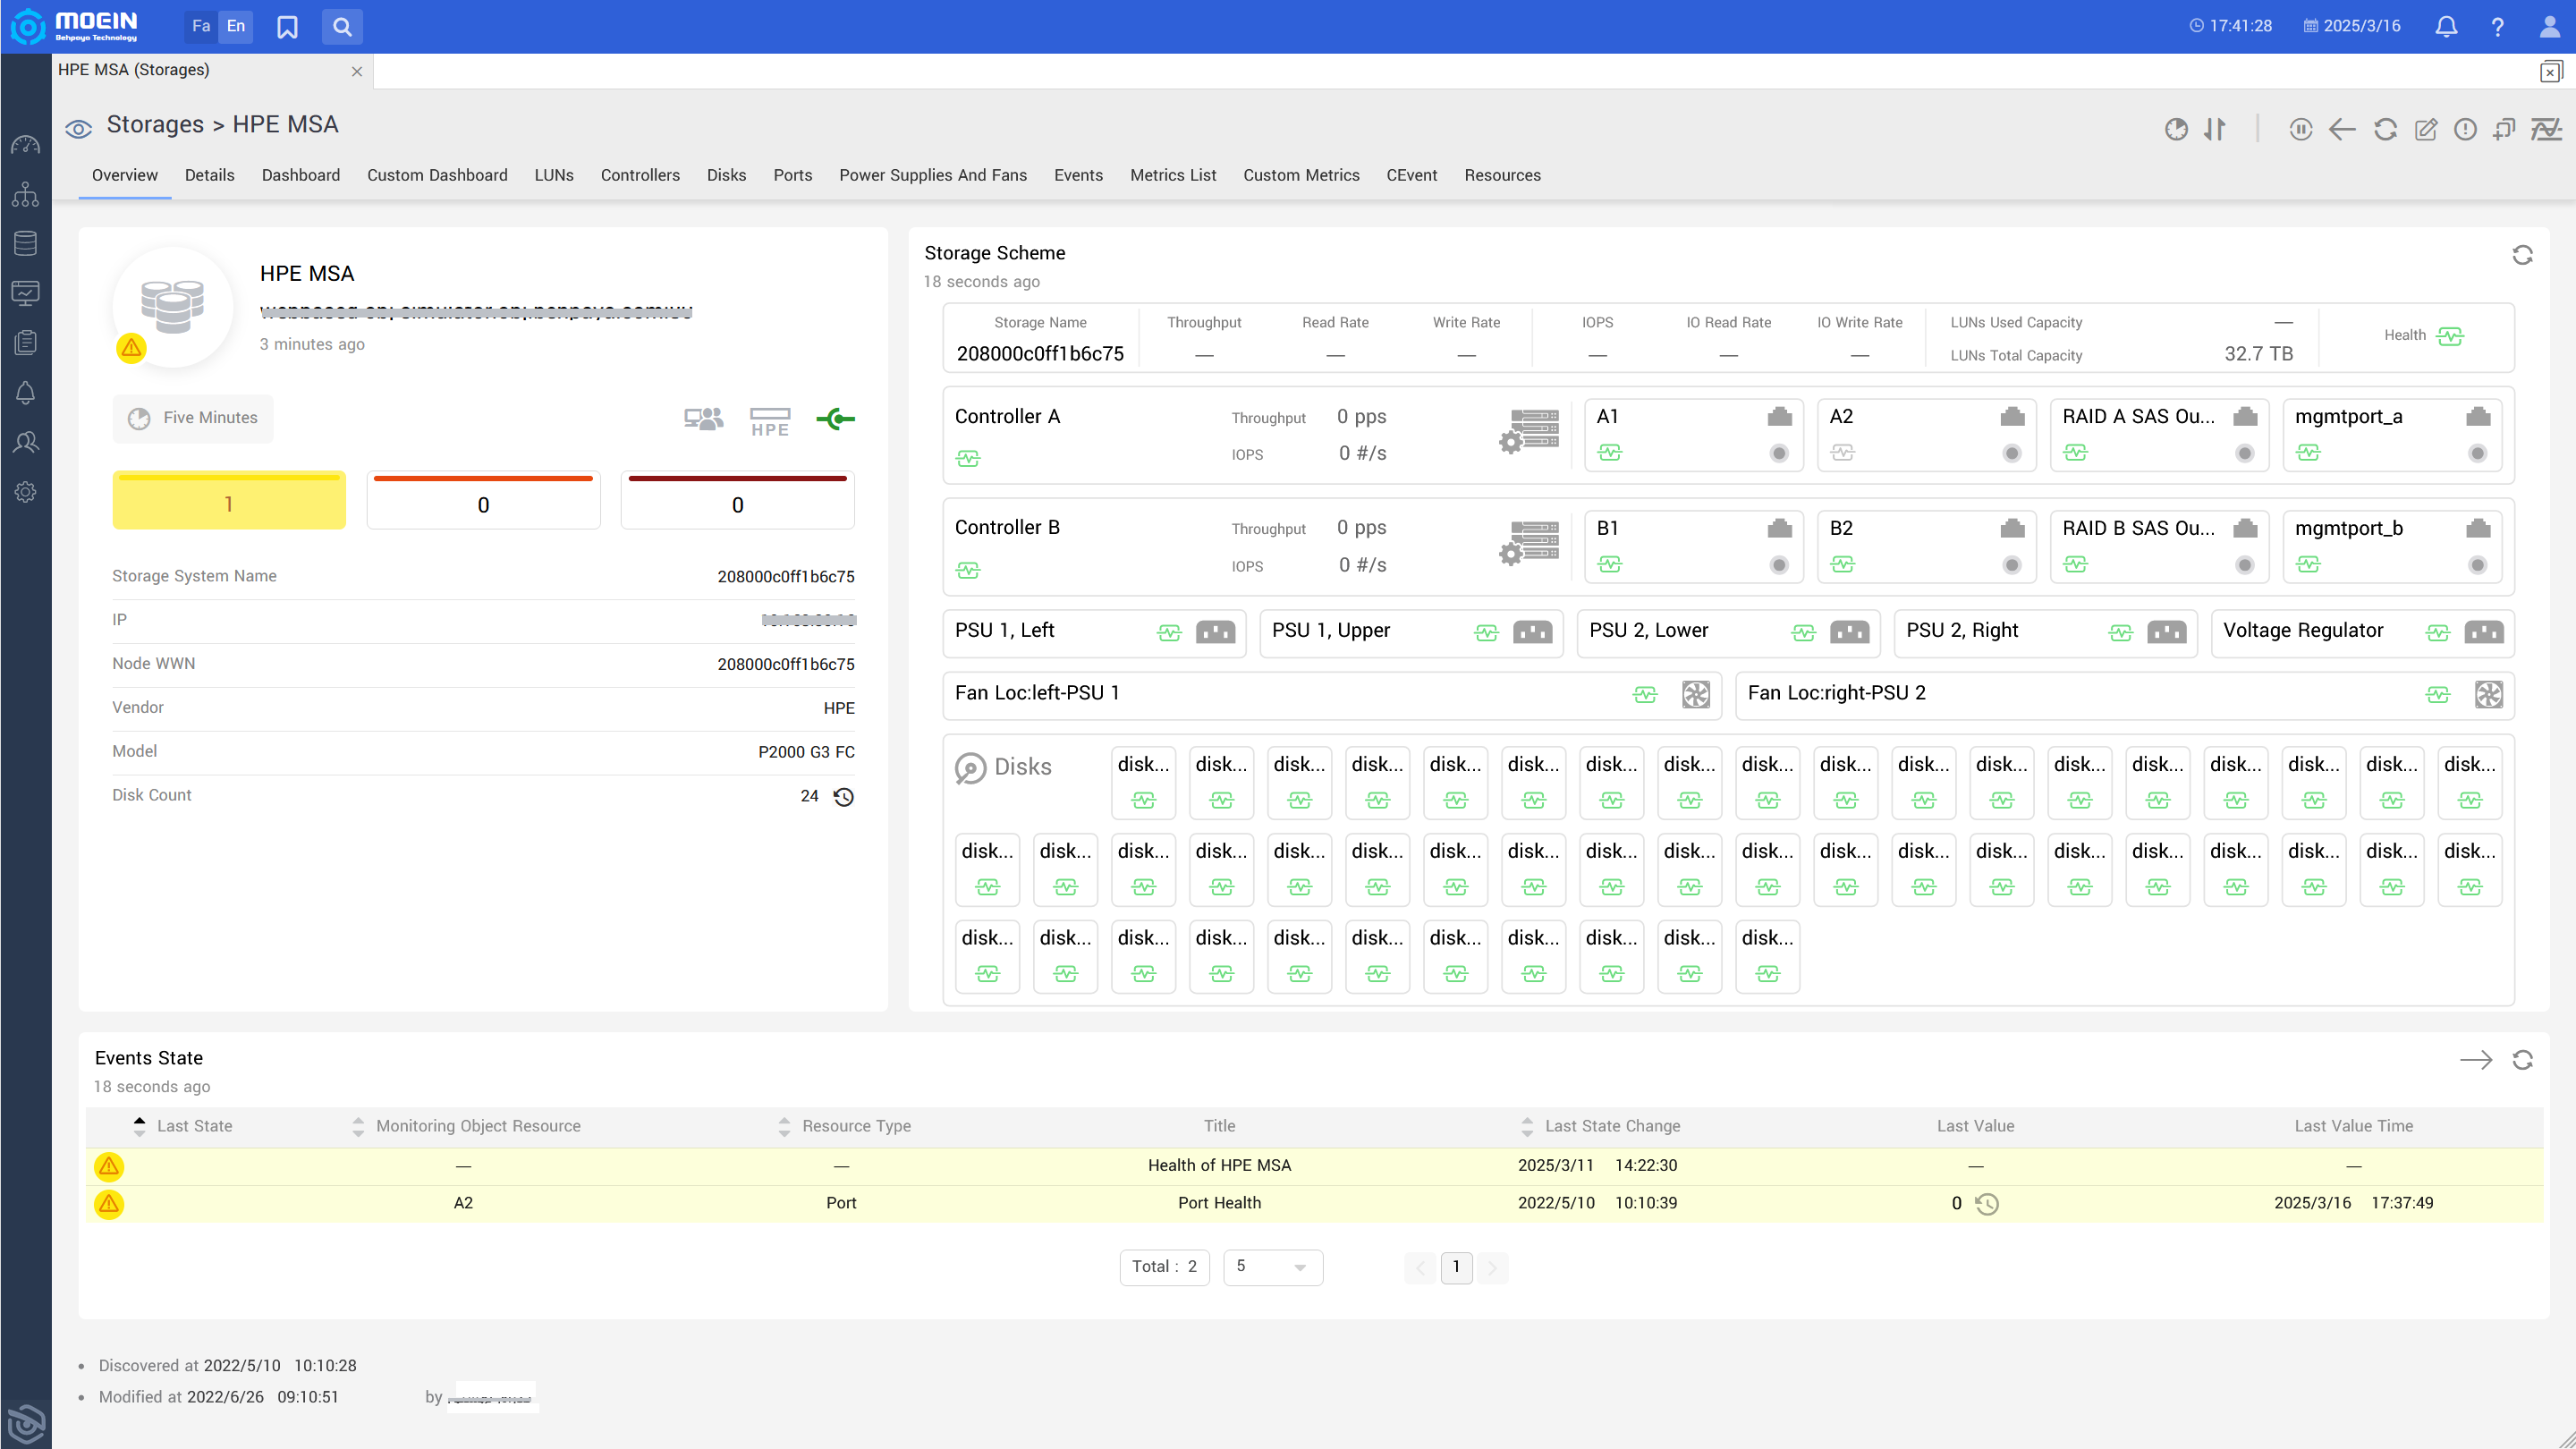The height and width of the screenshot is (1449, 2576).
Task: Open the notifications bell in top bar
Action: click(2446, 27)
